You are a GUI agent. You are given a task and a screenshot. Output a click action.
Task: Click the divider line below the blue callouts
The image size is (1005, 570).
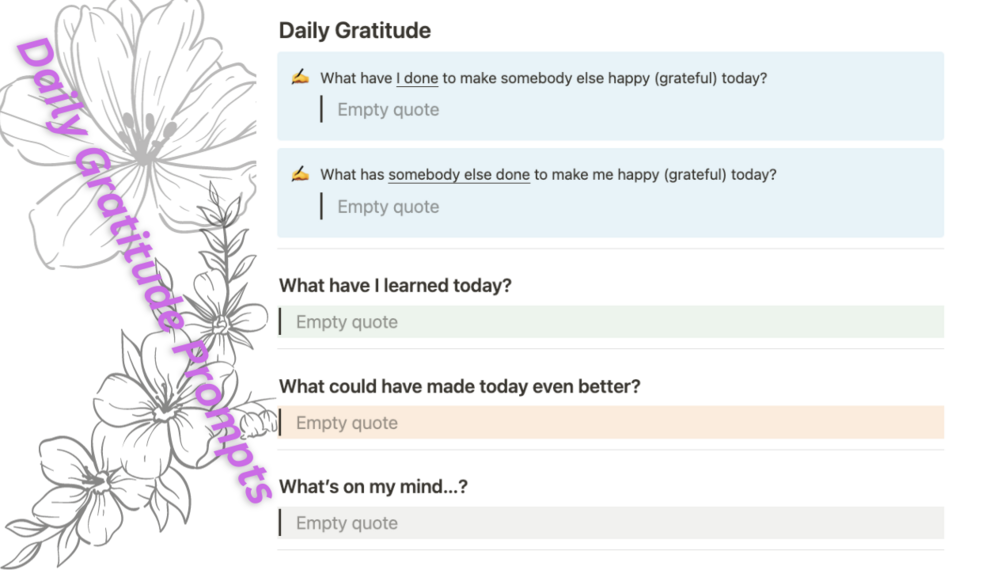pos(610,248)
